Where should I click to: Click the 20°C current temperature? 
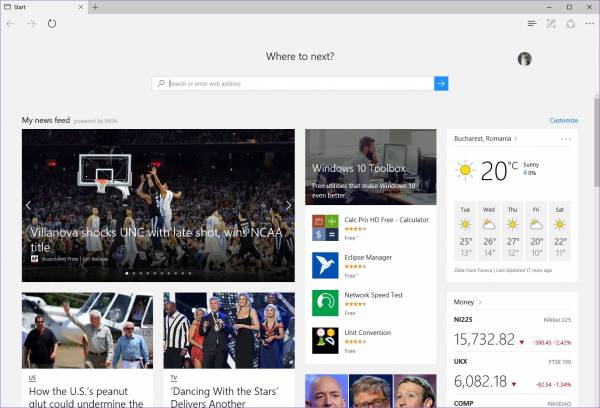click(x=499, y=171)
